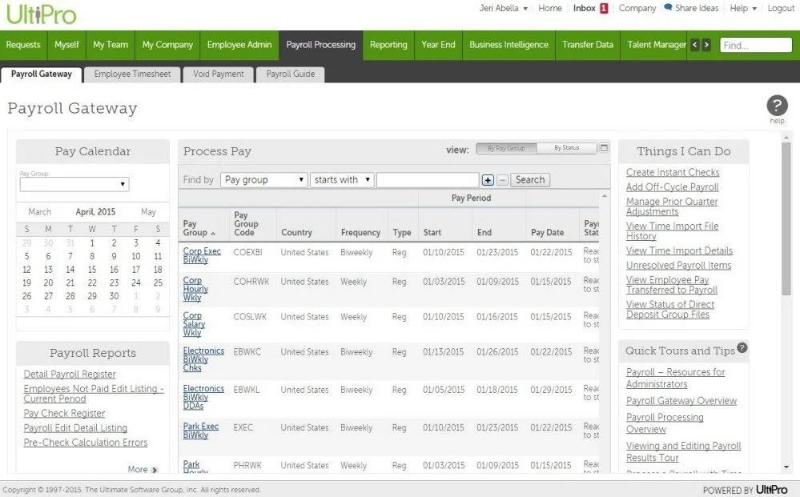Click the Share Ideas speech bubble icon
The height and width of the screenshot is (497, 800).
click(x=668, y=7)
